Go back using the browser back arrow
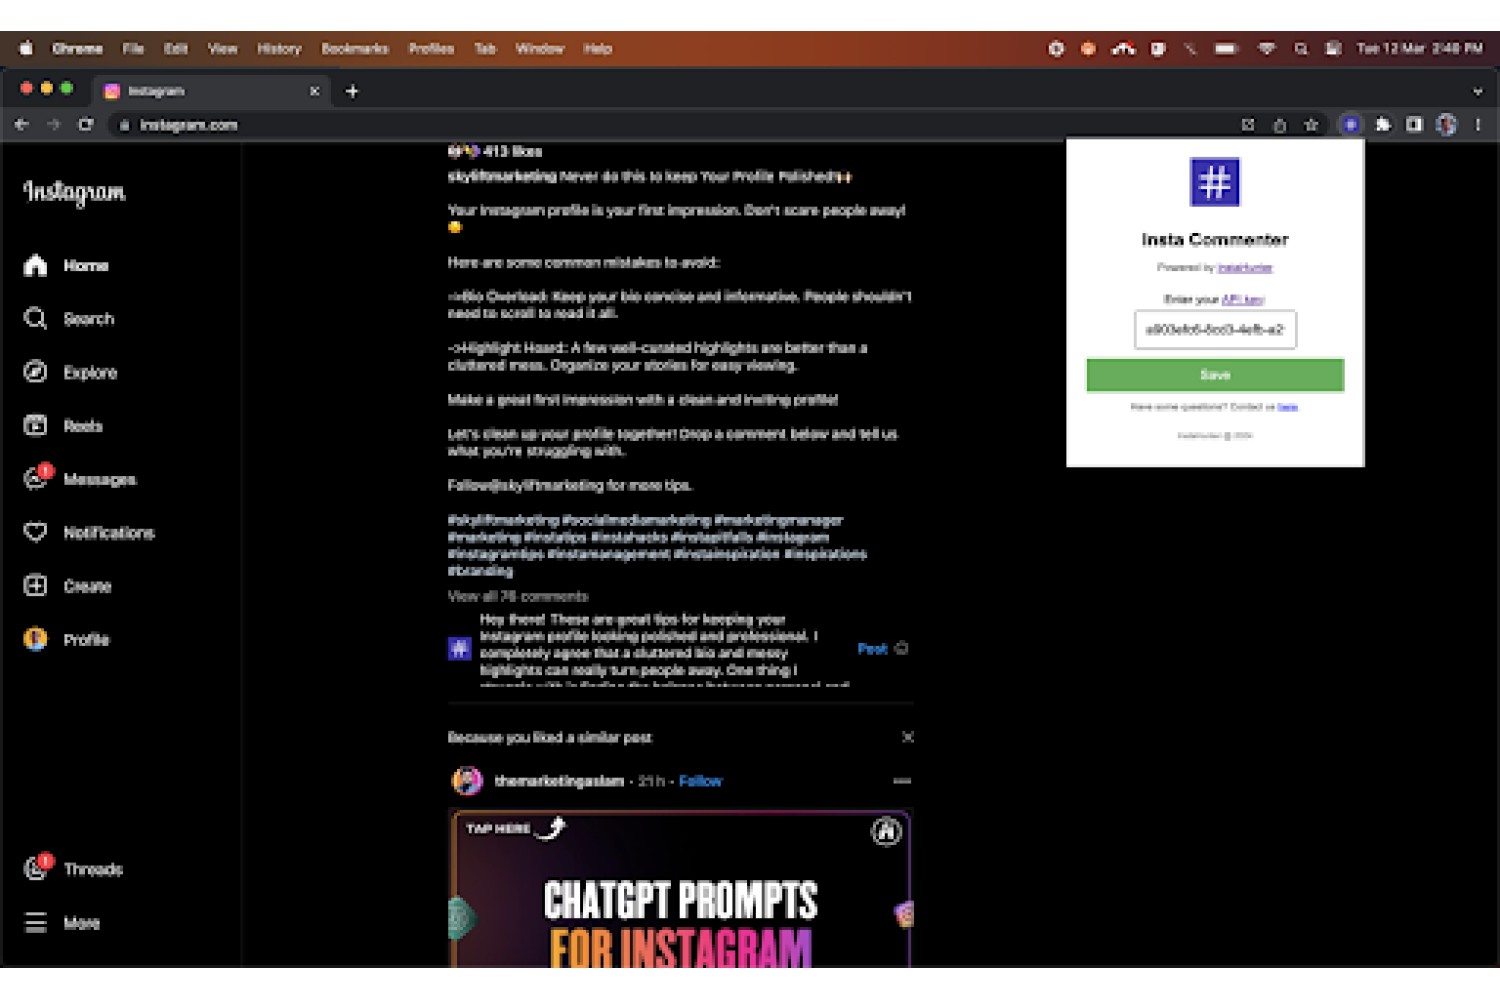1500x1000 pixels. tap(22, 125)
